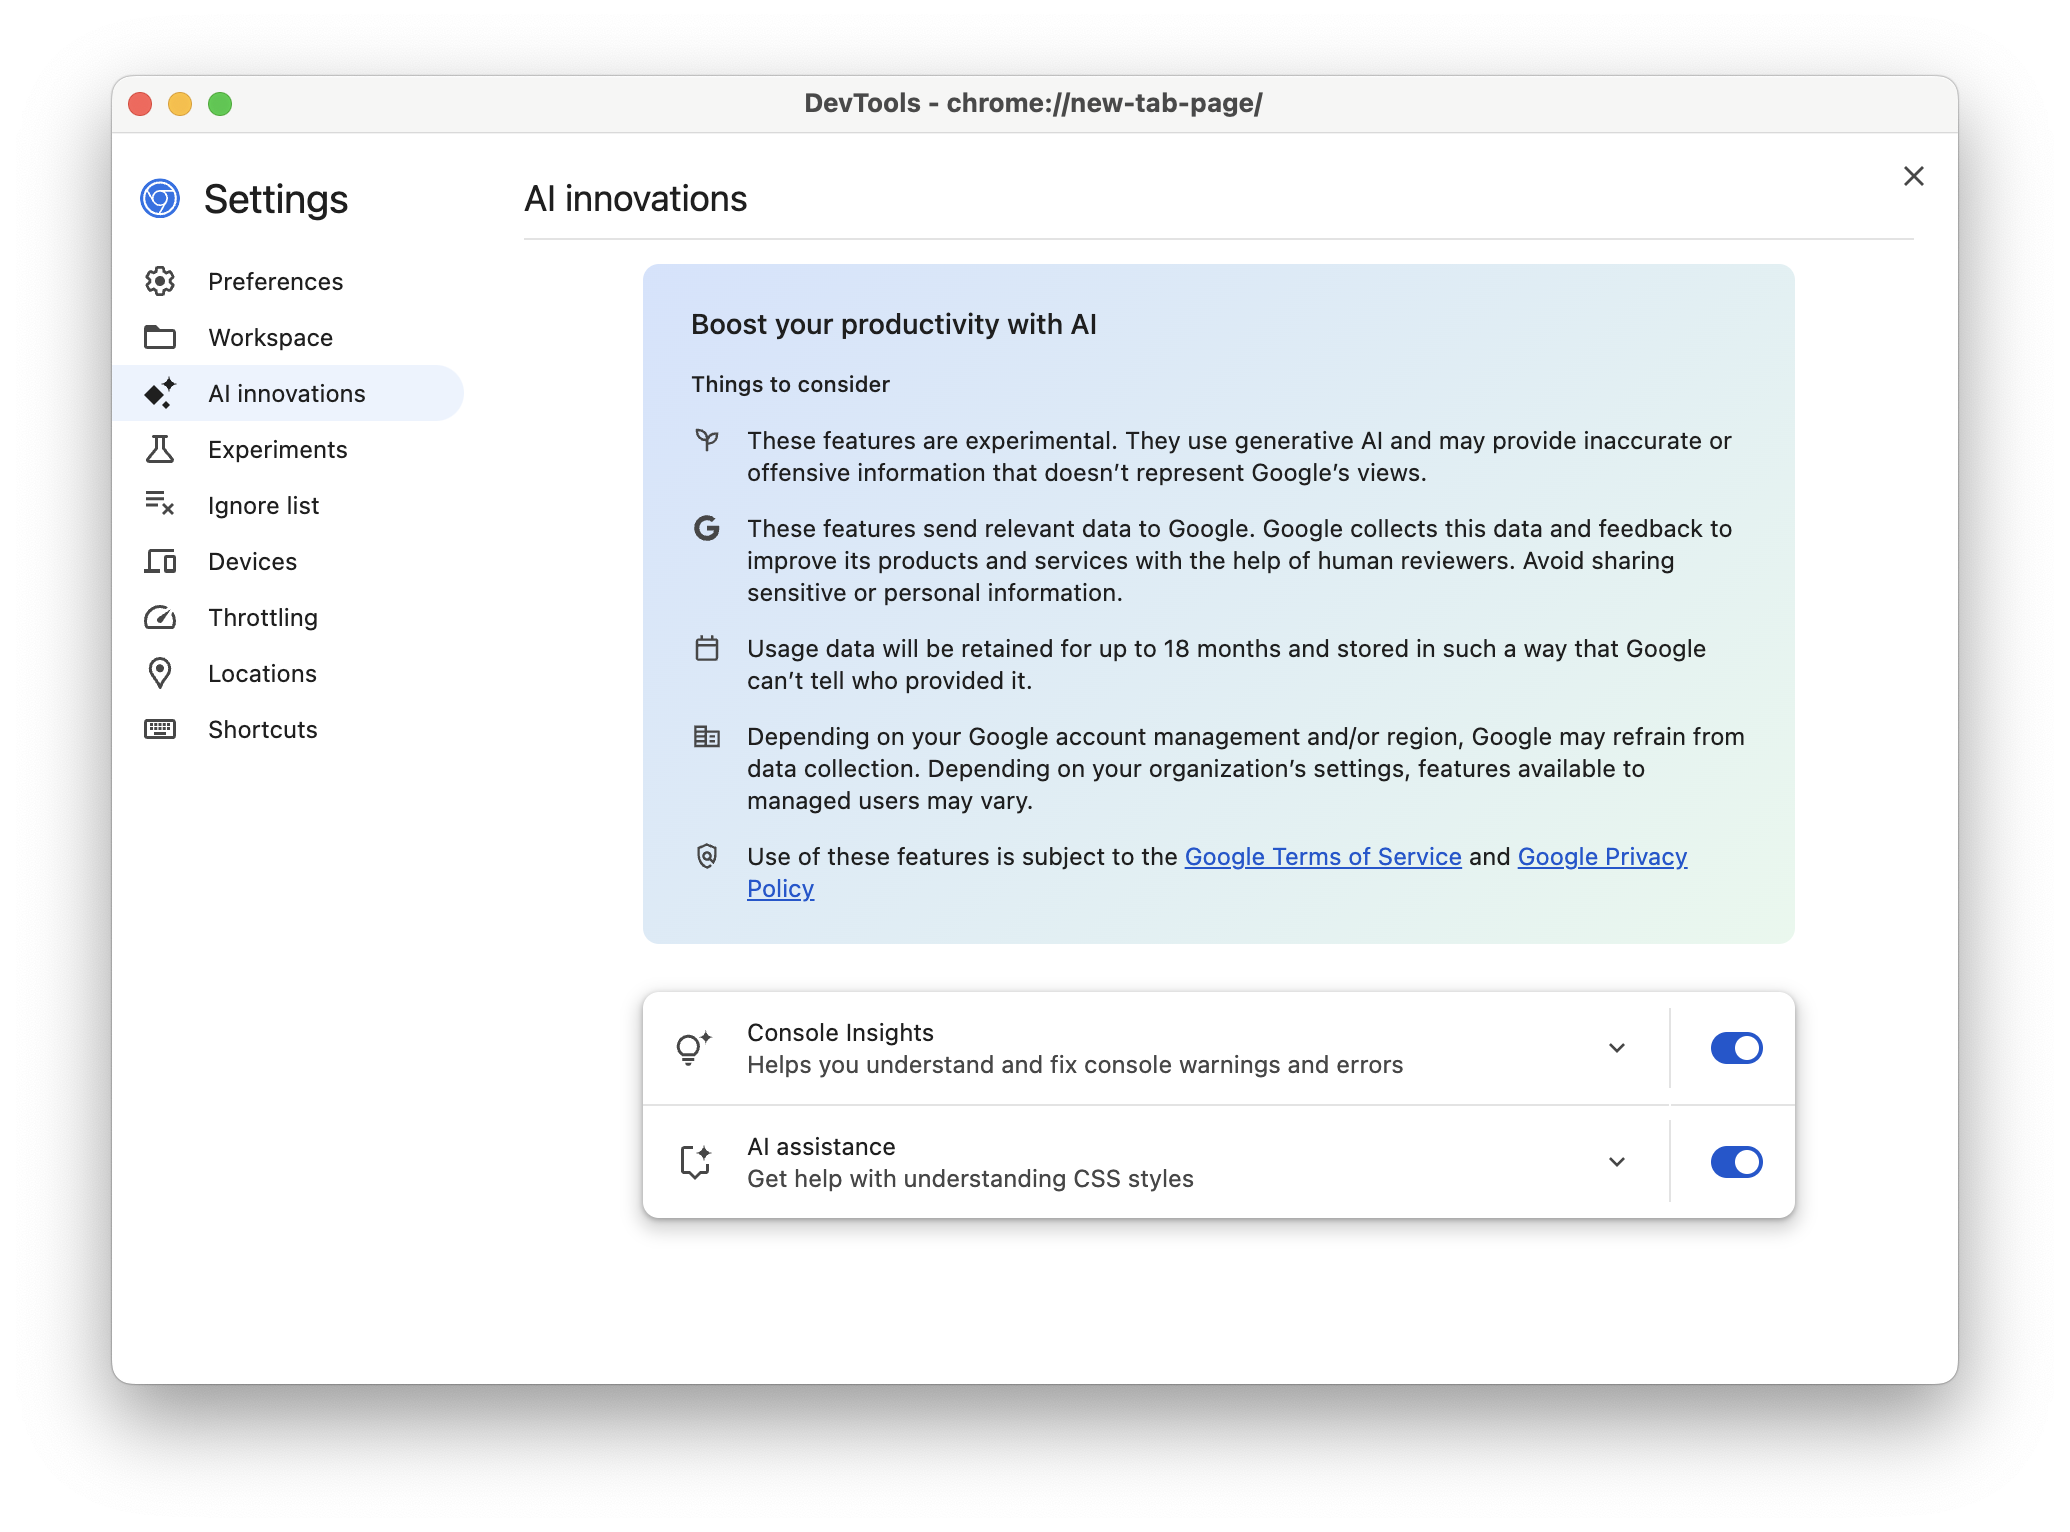2070x1532 pixels.
Task: Open the Preferences settings tab
Action: point(288,281)
